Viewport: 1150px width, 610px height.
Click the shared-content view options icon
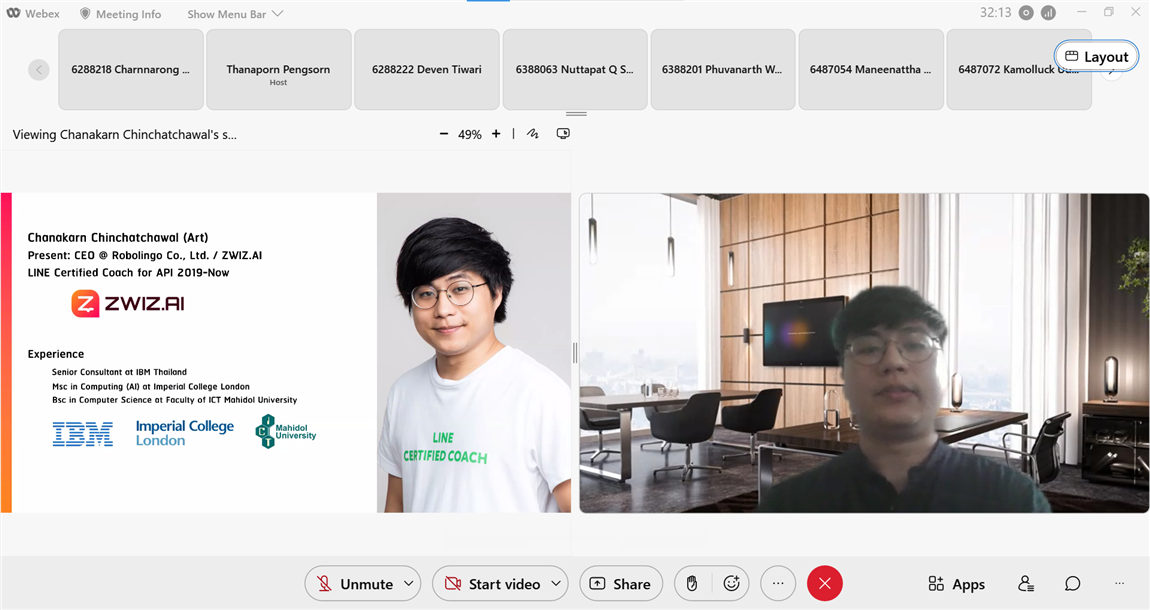click(563, 134)
